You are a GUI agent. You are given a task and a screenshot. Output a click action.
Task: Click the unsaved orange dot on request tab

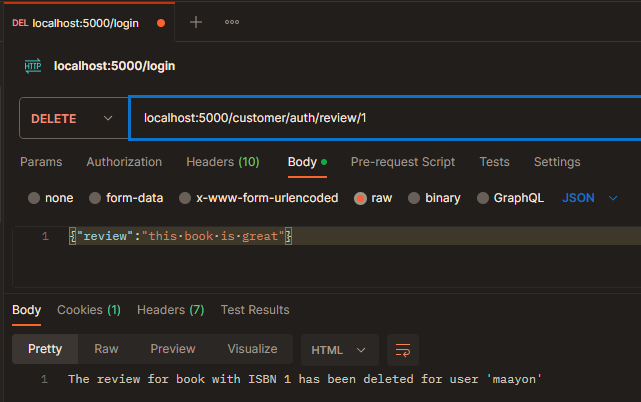point(161,23)
